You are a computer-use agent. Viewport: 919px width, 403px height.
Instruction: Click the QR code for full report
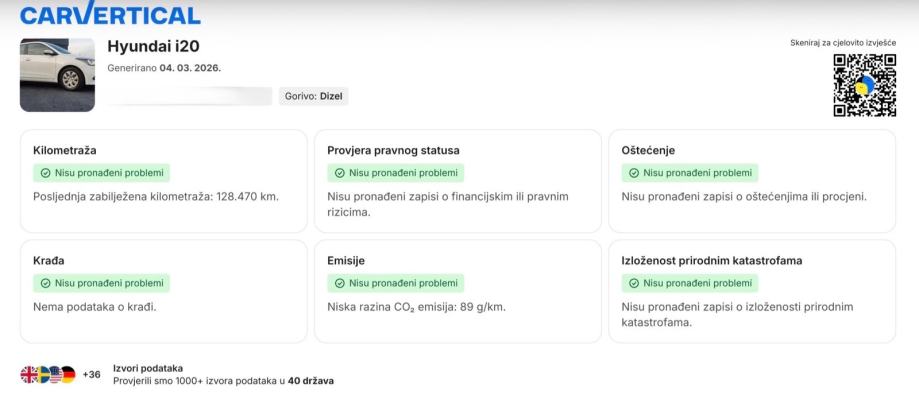(864, 85)
